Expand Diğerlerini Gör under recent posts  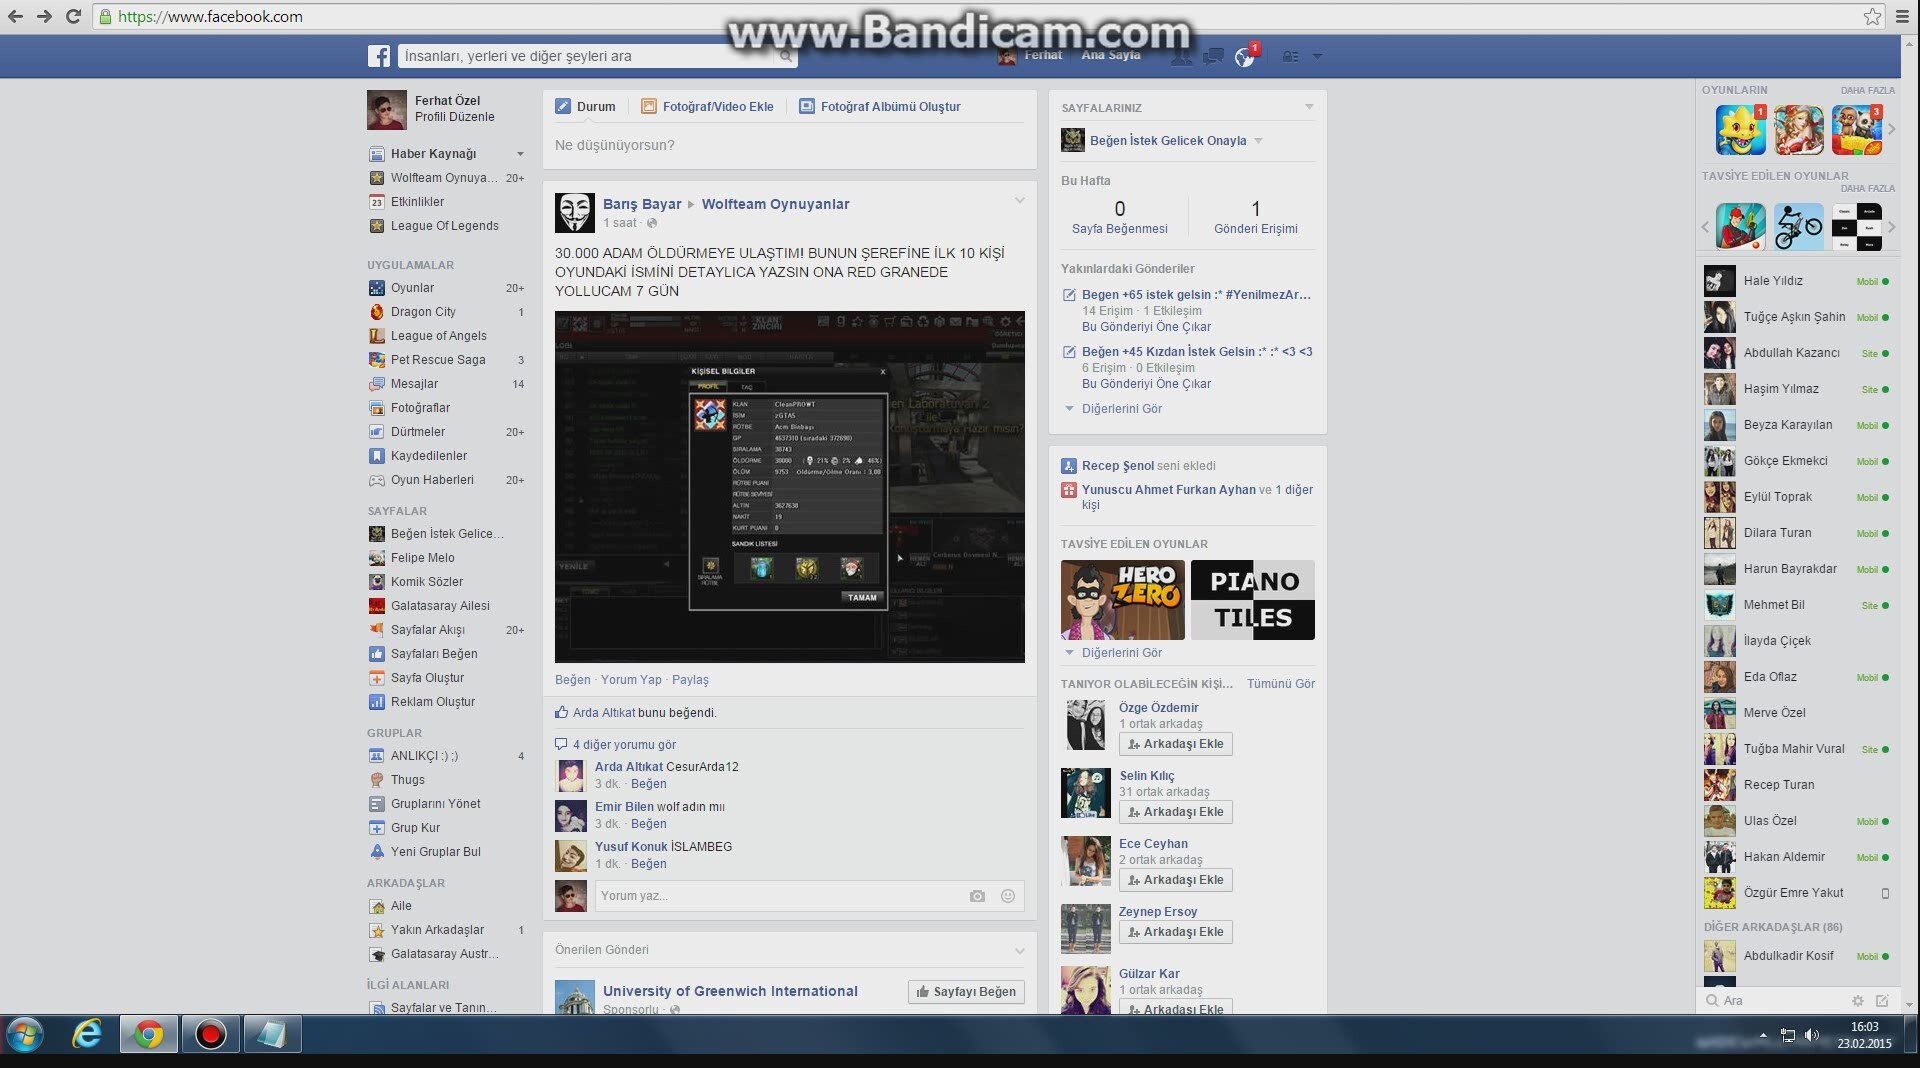[x=1122, y=409]
